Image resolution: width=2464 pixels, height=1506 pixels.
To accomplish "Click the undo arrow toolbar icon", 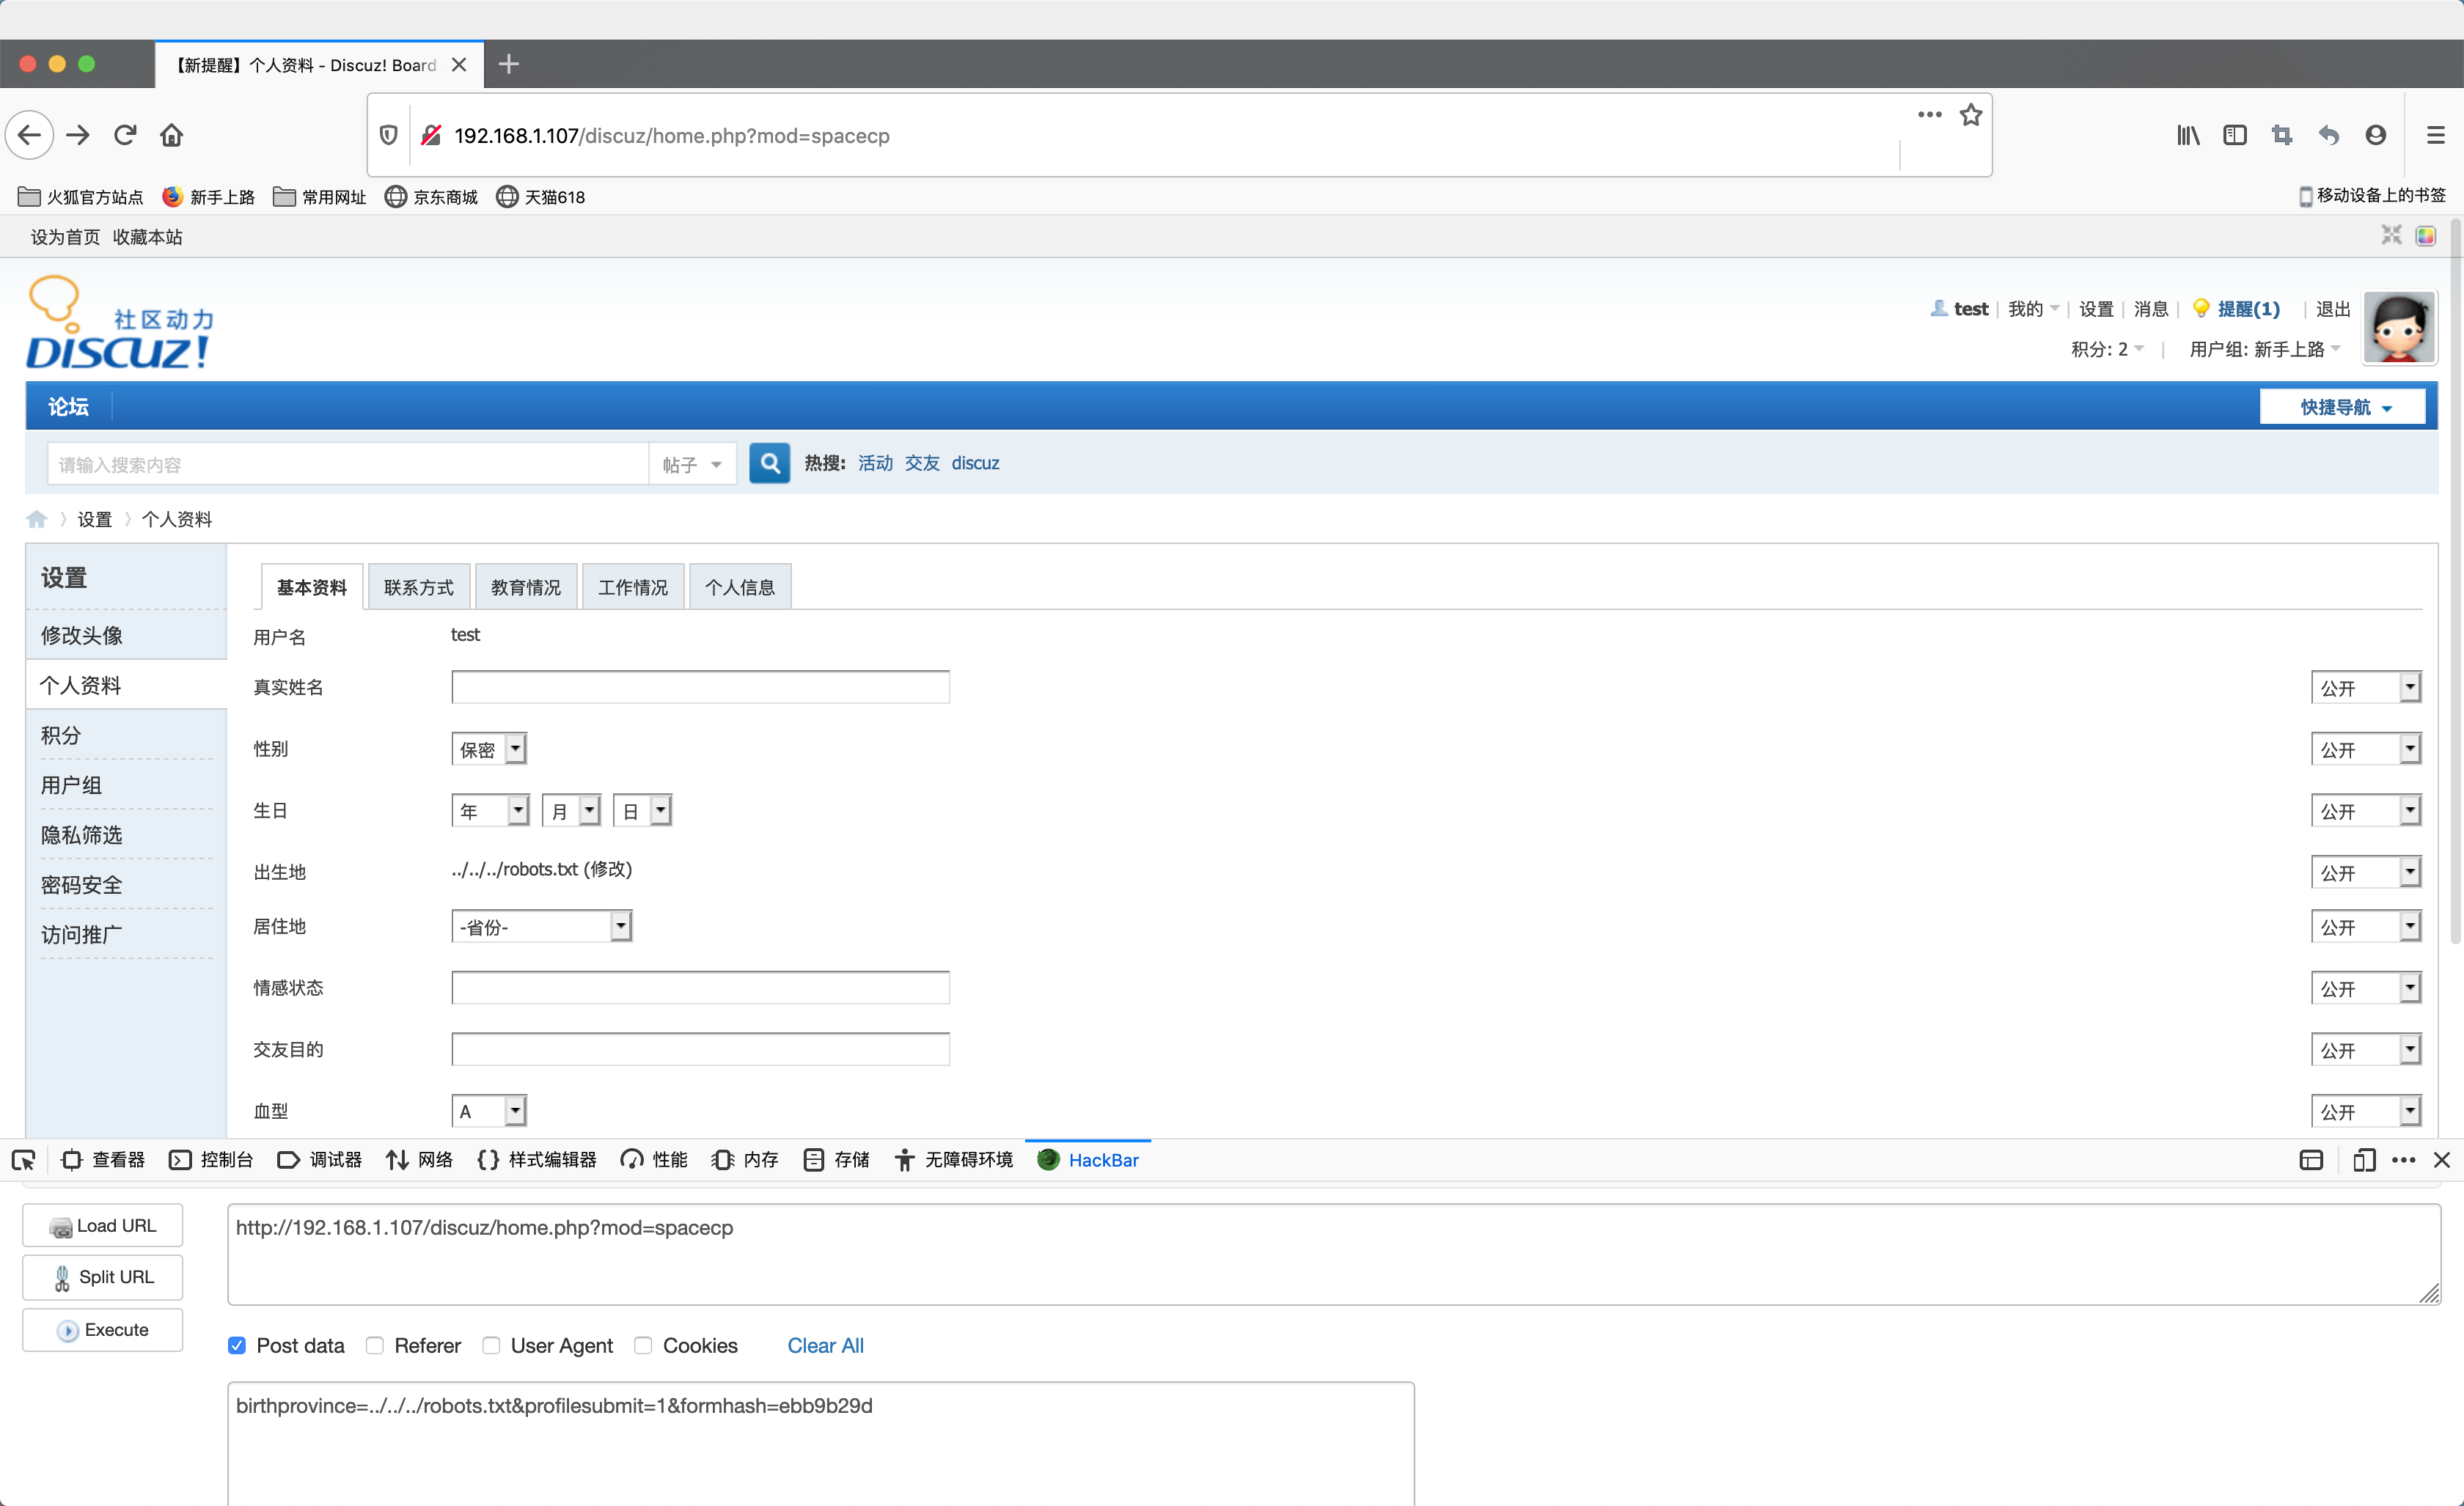I will [2329, 135].
